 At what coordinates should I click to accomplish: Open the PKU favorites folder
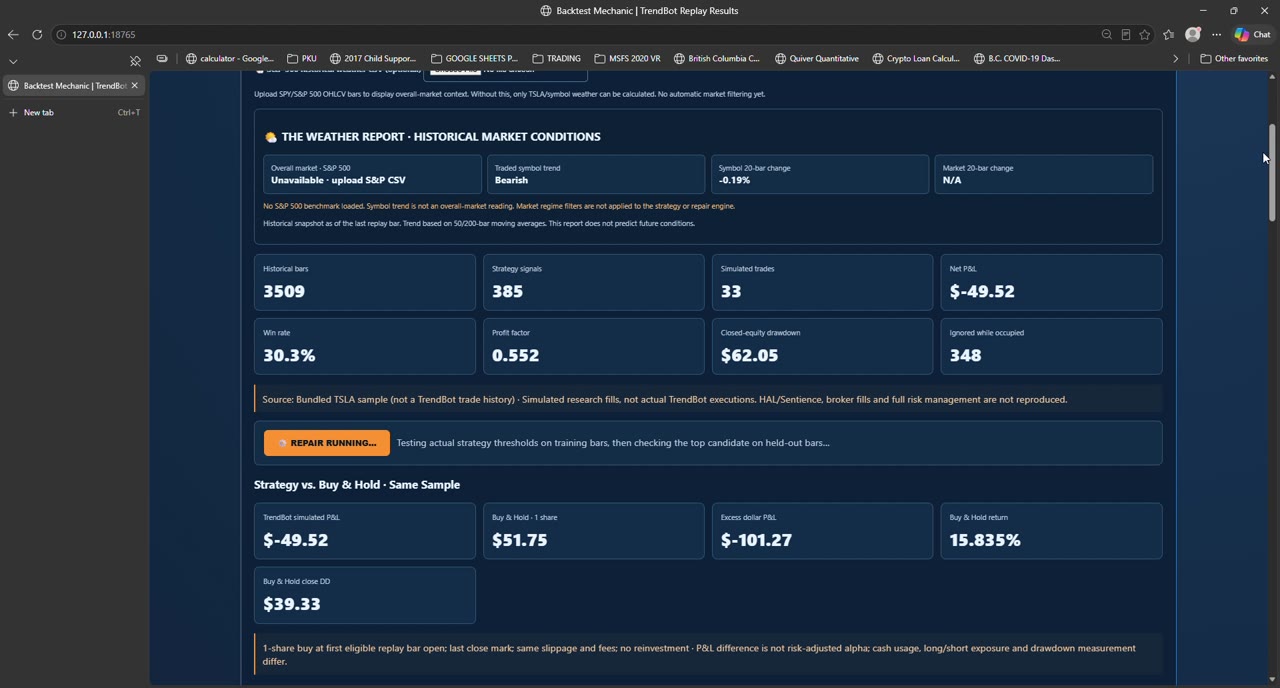click(302, 58)
